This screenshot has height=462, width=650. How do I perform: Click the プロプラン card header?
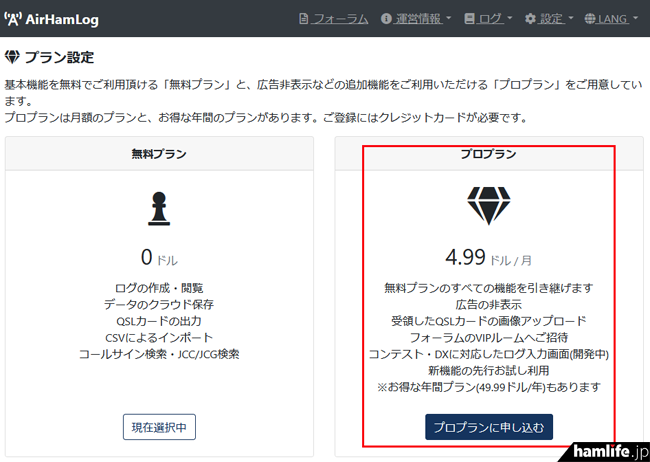(x=488, y=154)
